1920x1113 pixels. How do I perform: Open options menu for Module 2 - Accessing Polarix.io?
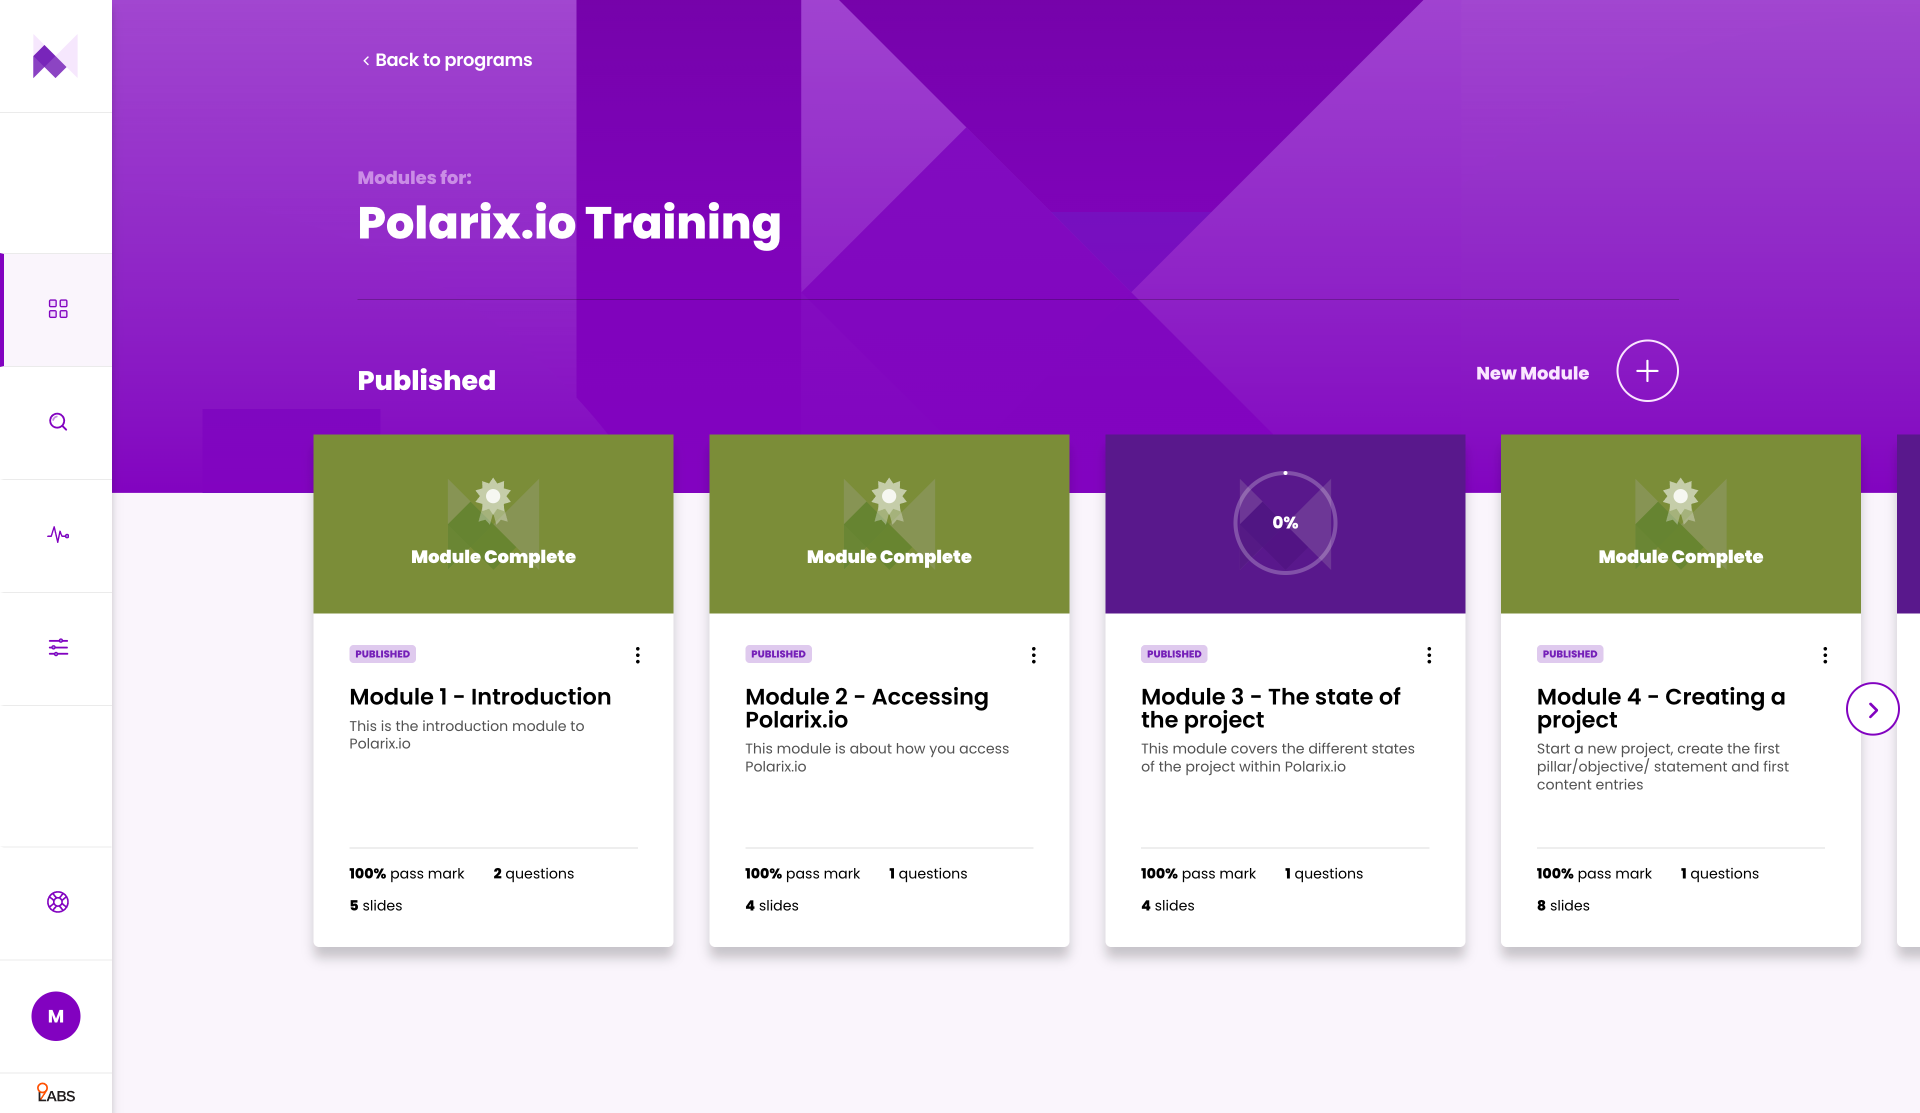click(1034, 655)
